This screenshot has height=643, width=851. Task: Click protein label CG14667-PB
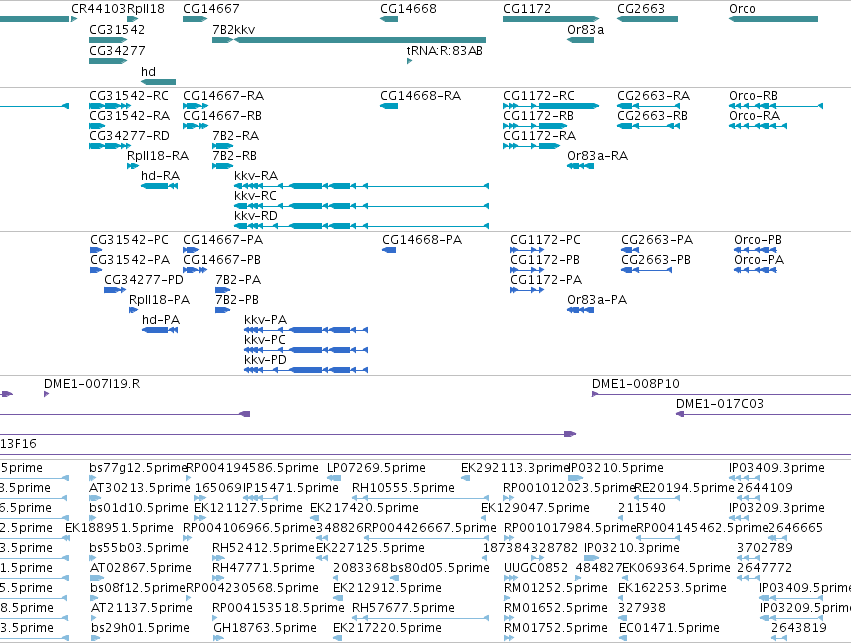tap(222, 260)
